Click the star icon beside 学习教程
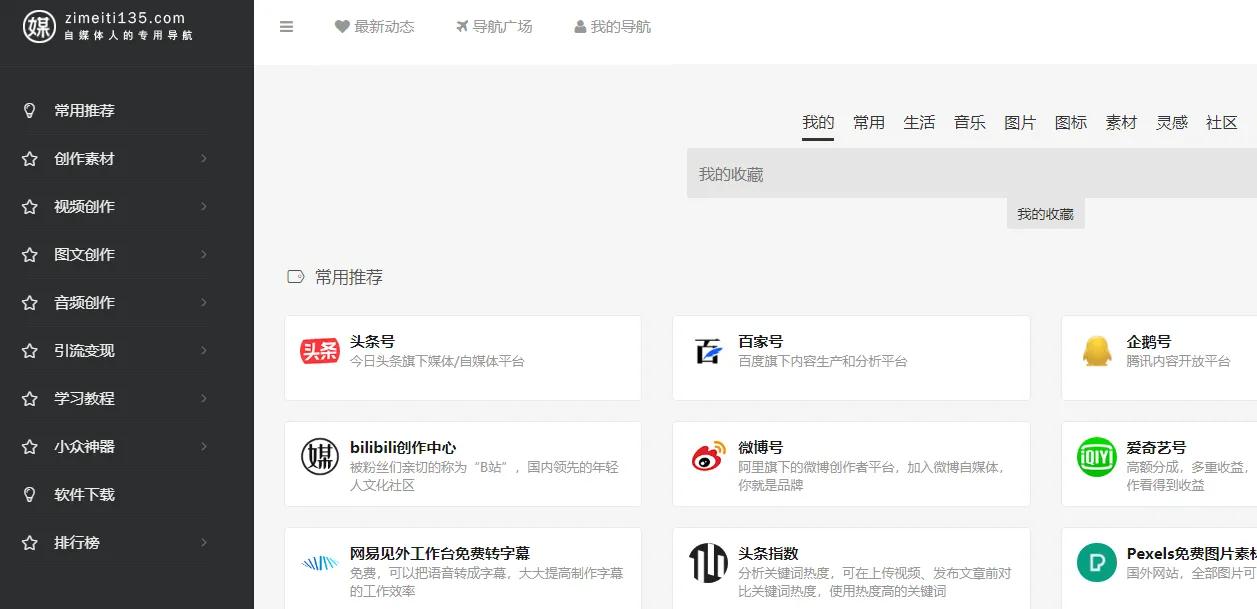This screenshot has width=1257, height=609. (x=30, y=399)
